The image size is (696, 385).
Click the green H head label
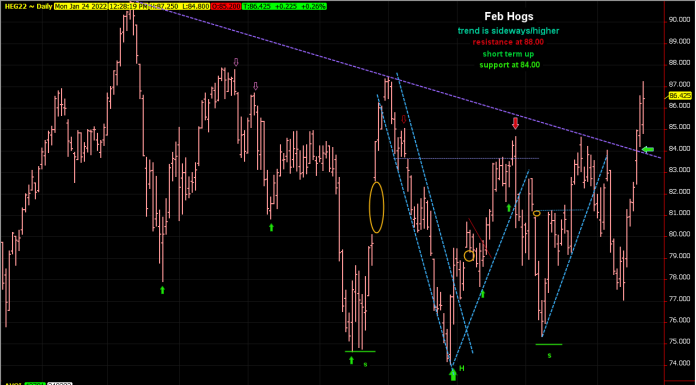(x=462, y=368)
